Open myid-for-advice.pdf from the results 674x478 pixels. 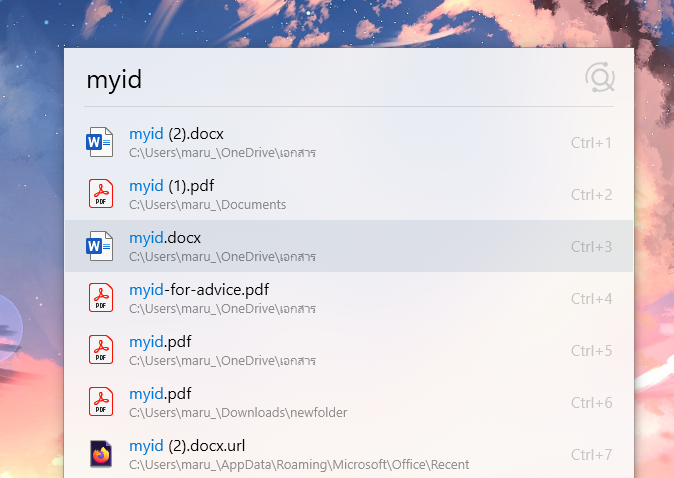click(349, 298)
